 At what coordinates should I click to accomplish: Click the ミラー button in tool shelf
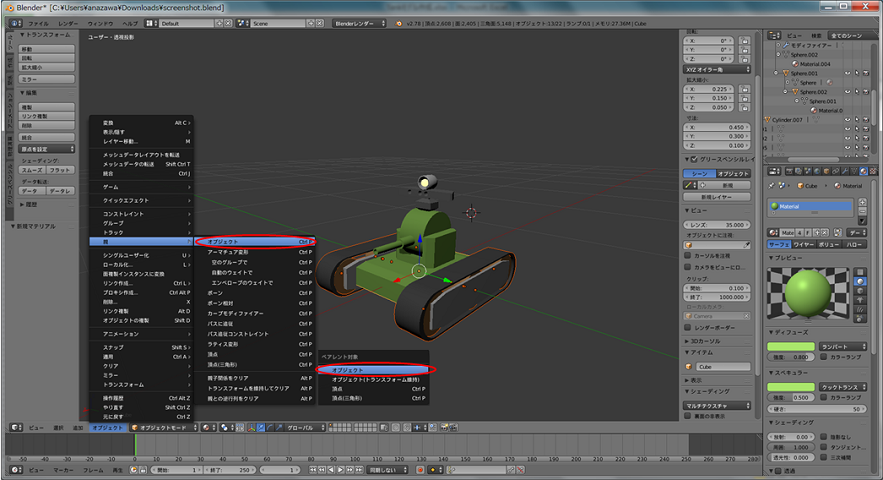47,78
